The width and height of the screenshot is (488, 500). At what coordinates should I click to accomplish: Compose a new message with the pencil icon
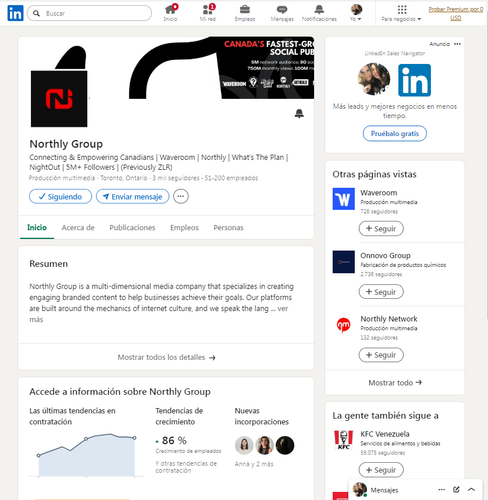(456, 490)
